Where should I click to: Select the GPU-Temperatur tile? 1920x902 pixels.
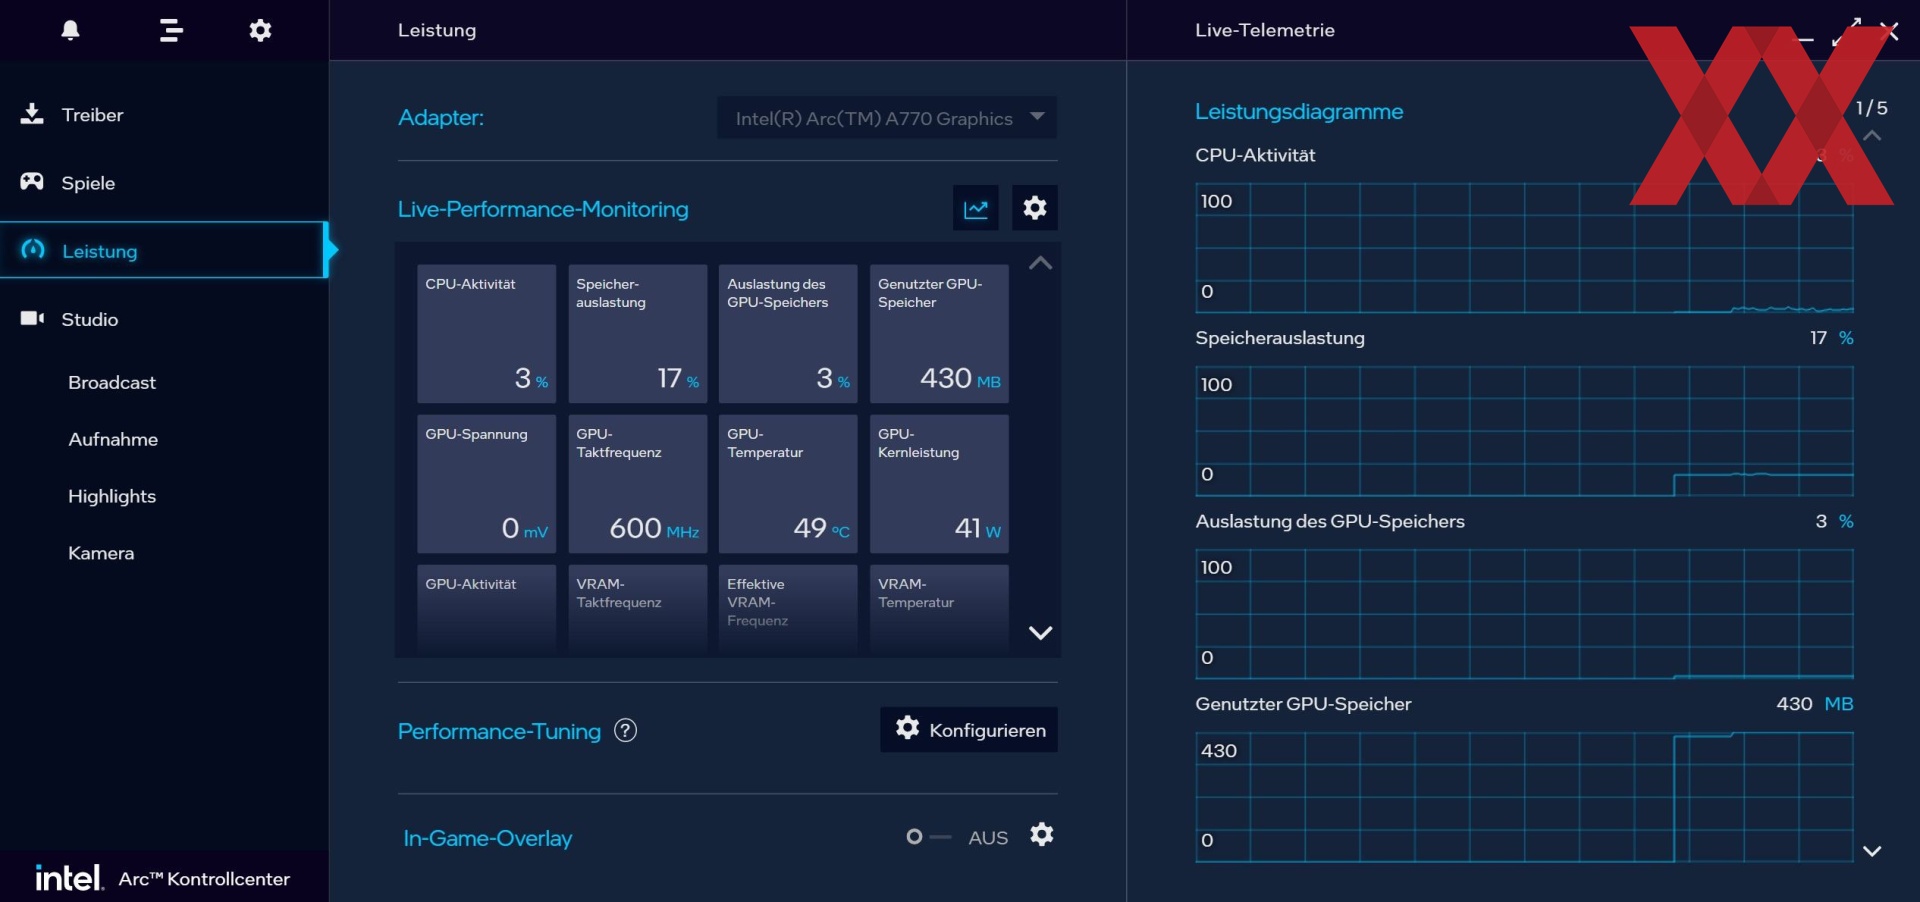(788, 484)
